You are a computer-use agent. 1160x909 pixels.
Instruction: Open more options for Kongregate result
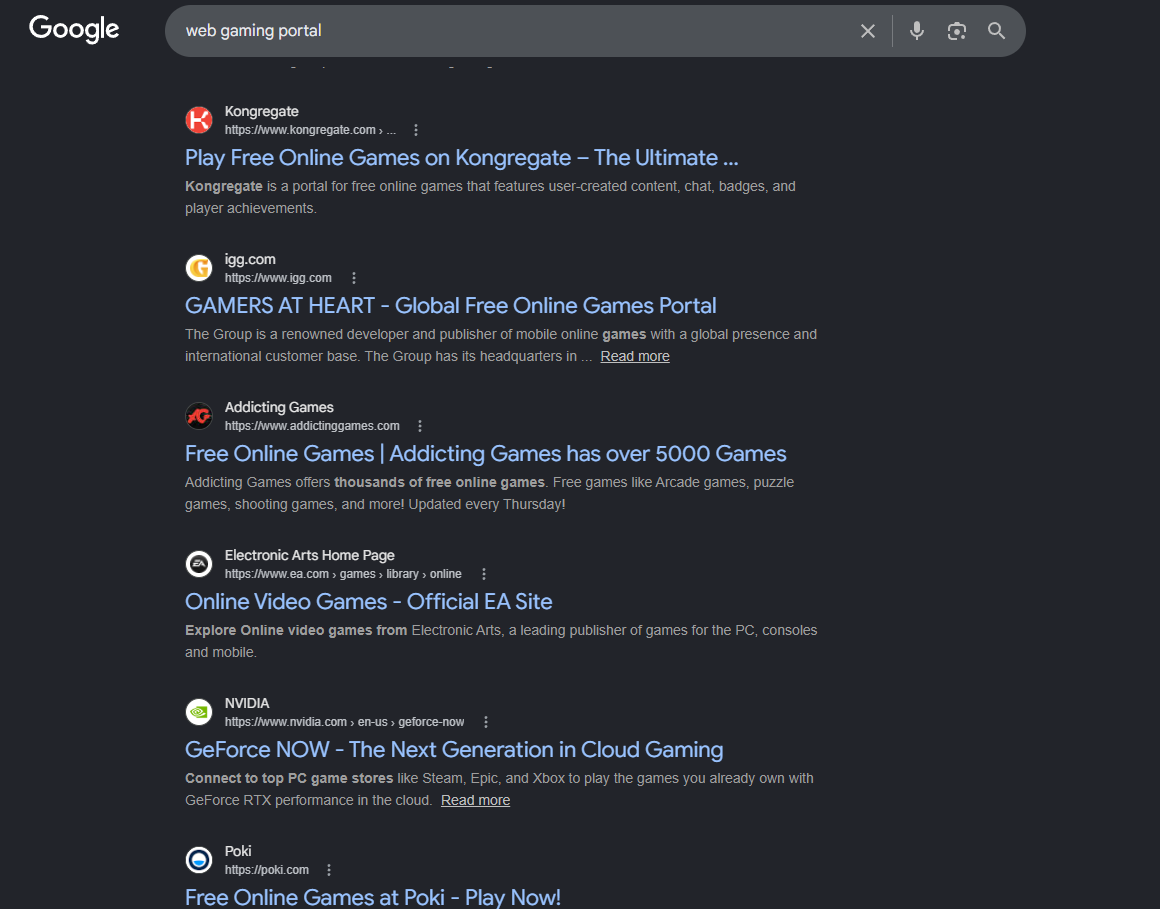pos(416,130)
